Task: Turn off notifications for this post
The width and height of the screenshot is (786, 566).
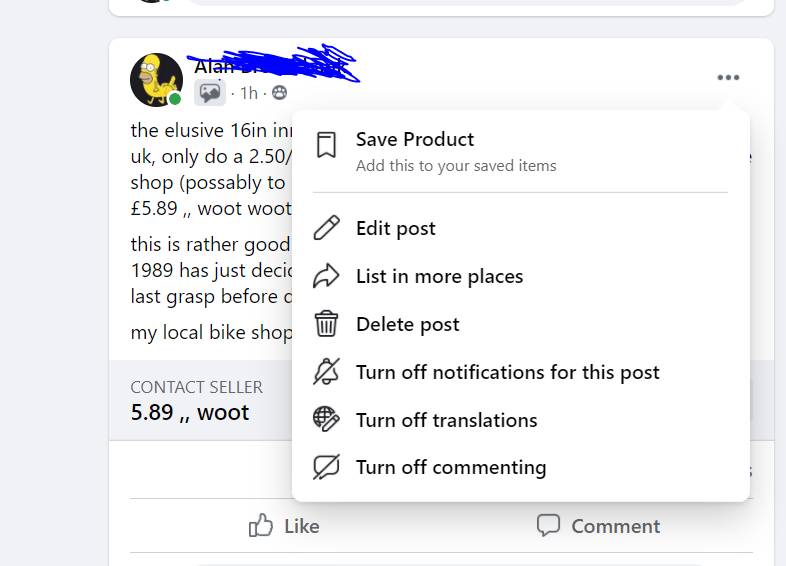Action: pyautogui.click(x=507, y=372)
